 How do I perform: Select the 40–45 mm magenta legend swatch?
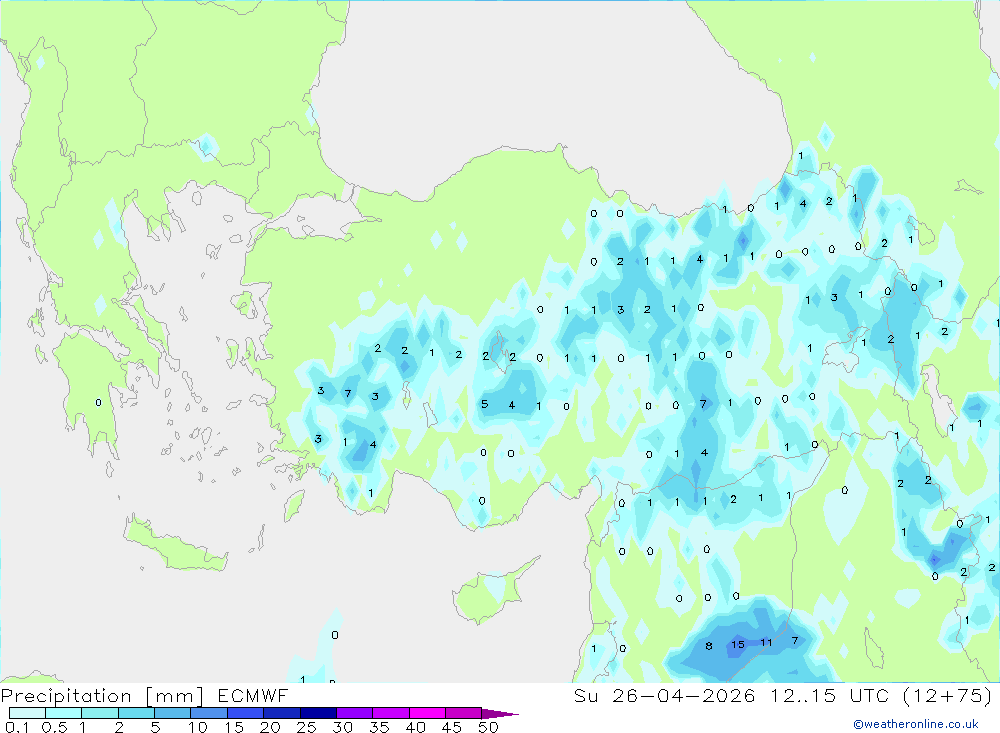pyautogui.click(x=427, y=713)
